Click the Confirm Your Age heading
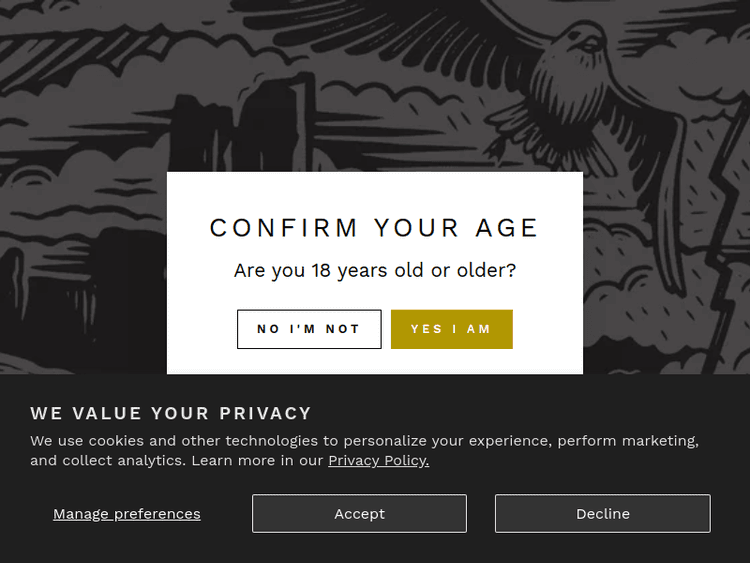 coord(374,228)
